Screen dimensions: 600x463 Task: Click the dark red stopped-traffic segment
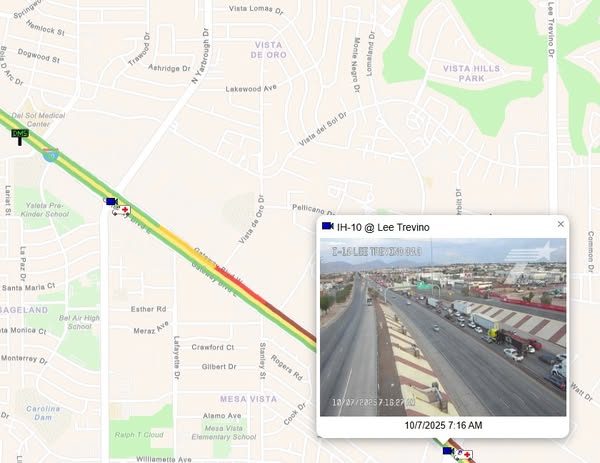tap(291, 322)
